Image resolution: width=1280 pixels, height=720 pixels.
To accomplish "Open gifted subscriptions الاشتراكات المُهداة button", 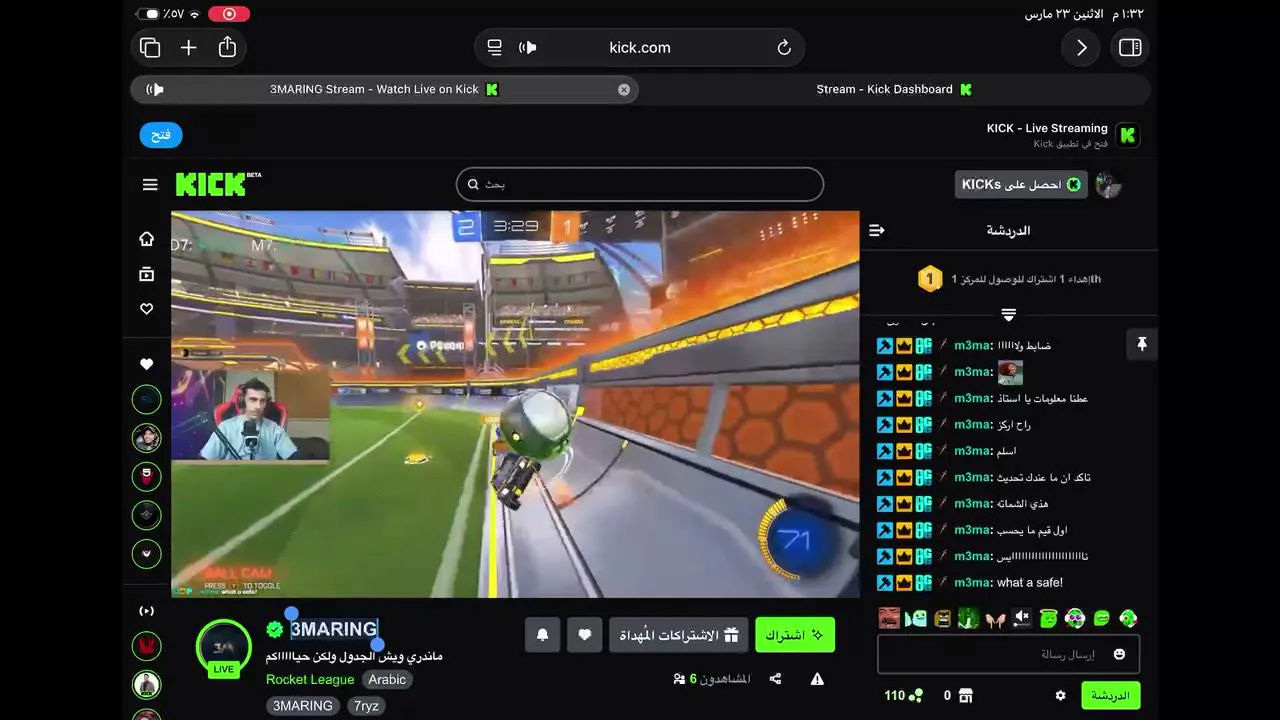I will [x=679, y=635].
